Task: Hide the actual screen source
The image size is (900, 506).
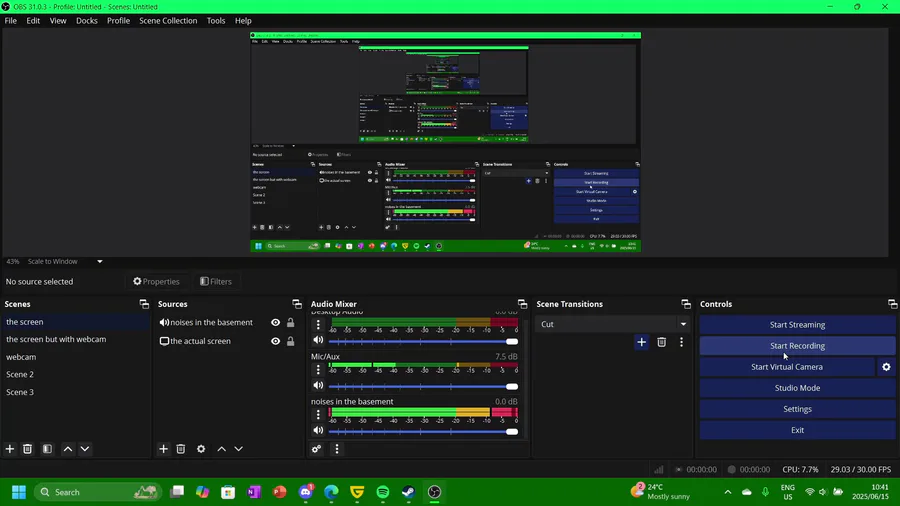Action: click(276, 341)
